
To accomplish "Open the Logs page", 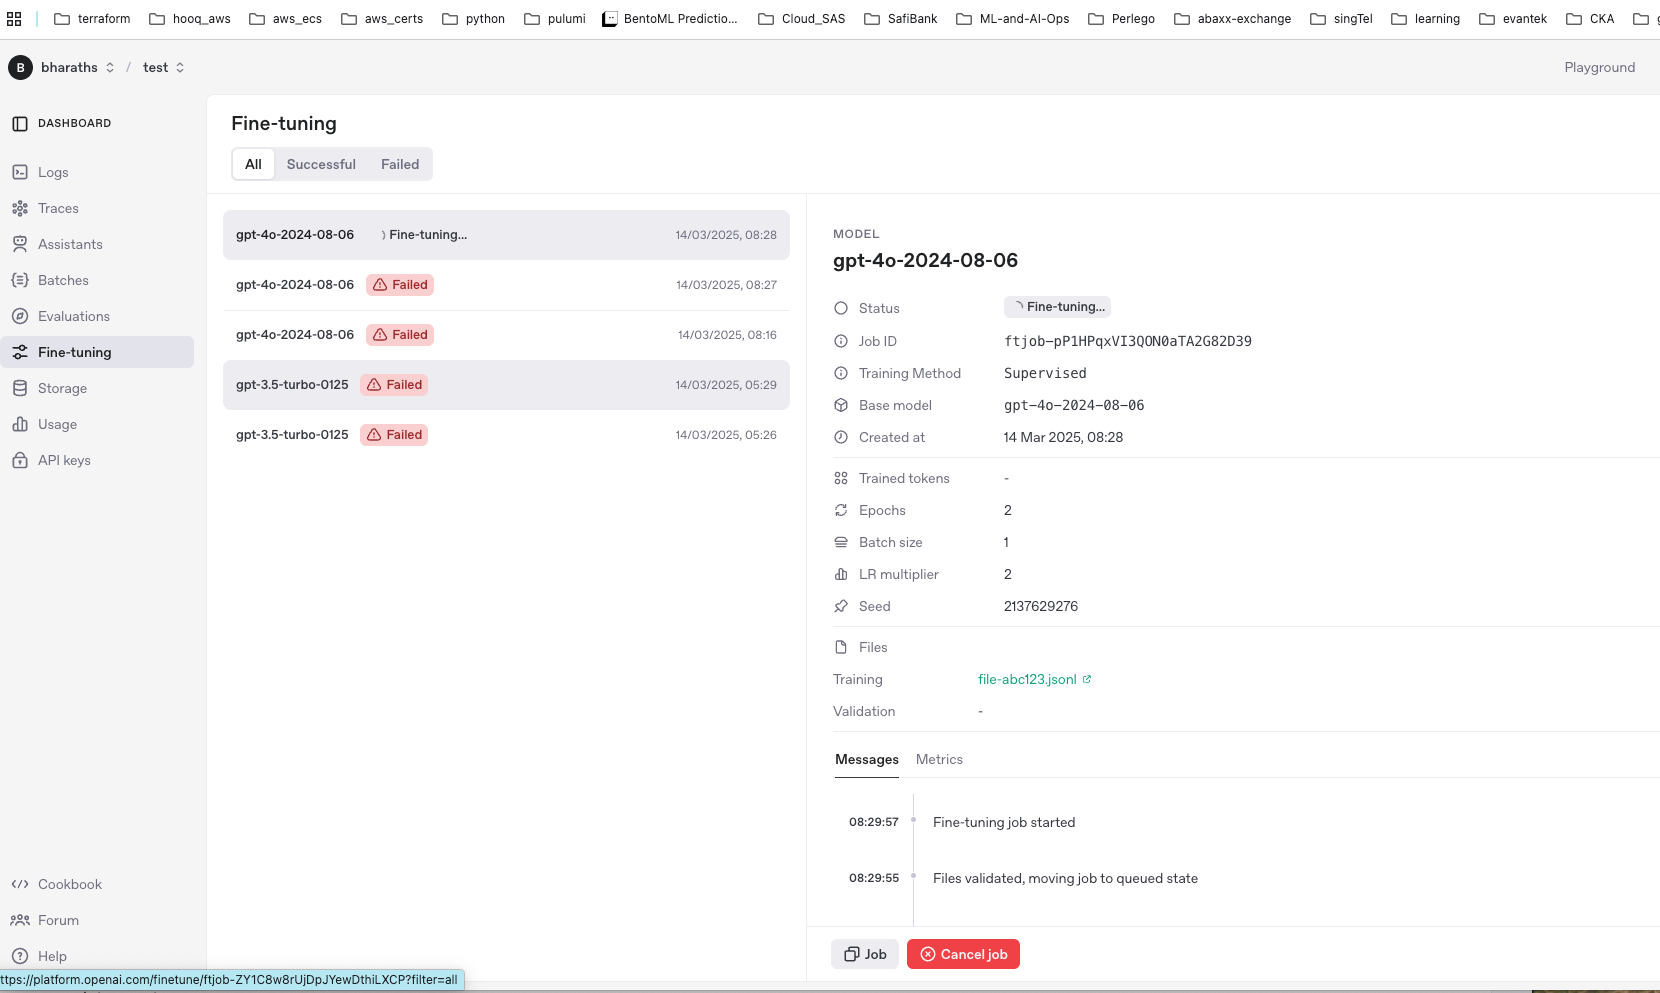I will click(53, 172).
